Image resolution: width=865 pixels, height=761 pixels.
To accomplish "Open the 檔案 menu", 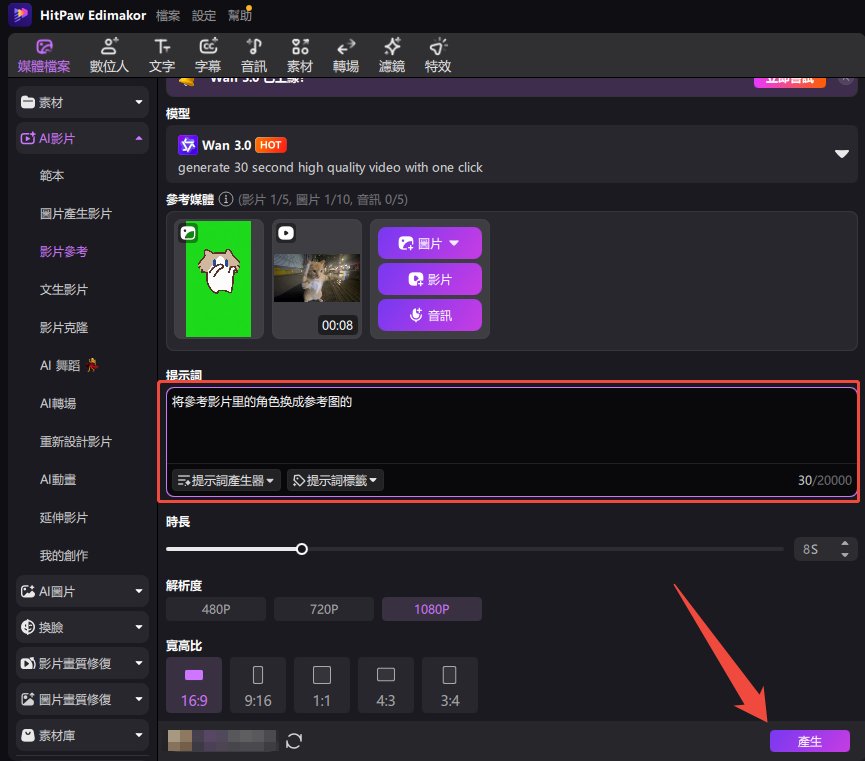I will [168, 15].
